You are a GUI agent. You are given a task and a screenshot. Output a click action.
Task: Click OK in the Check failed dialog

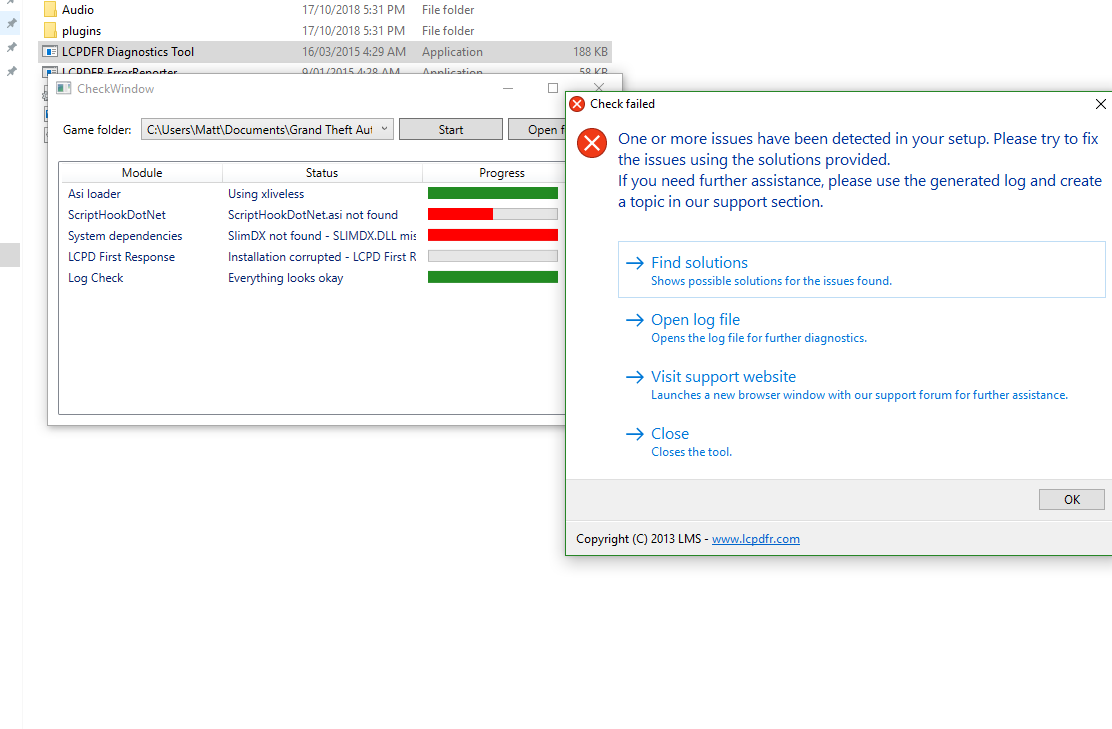1072,499
